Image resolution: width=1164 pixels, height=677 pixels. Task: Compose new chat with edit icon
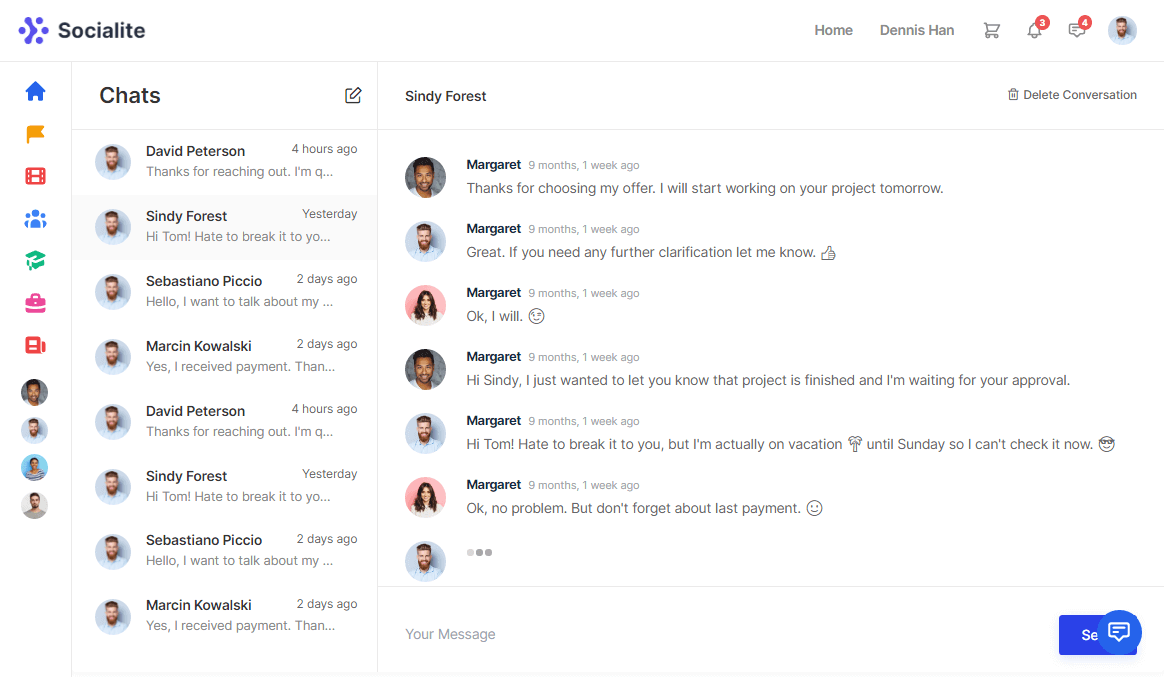[x=353, y=96]
